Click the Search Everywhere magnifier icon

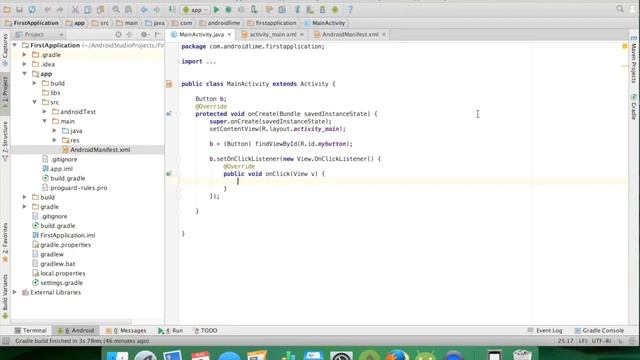[x=620, y=9]
